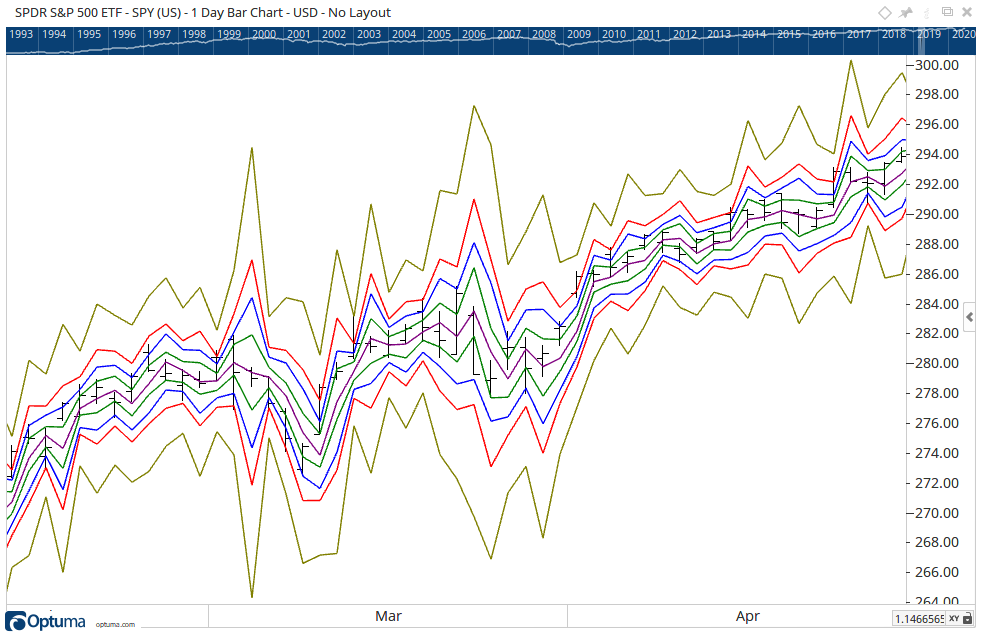Viewport: 982px width, 635px height.
Task: Select the 296.00 price level label
Action: pos(937,124)
